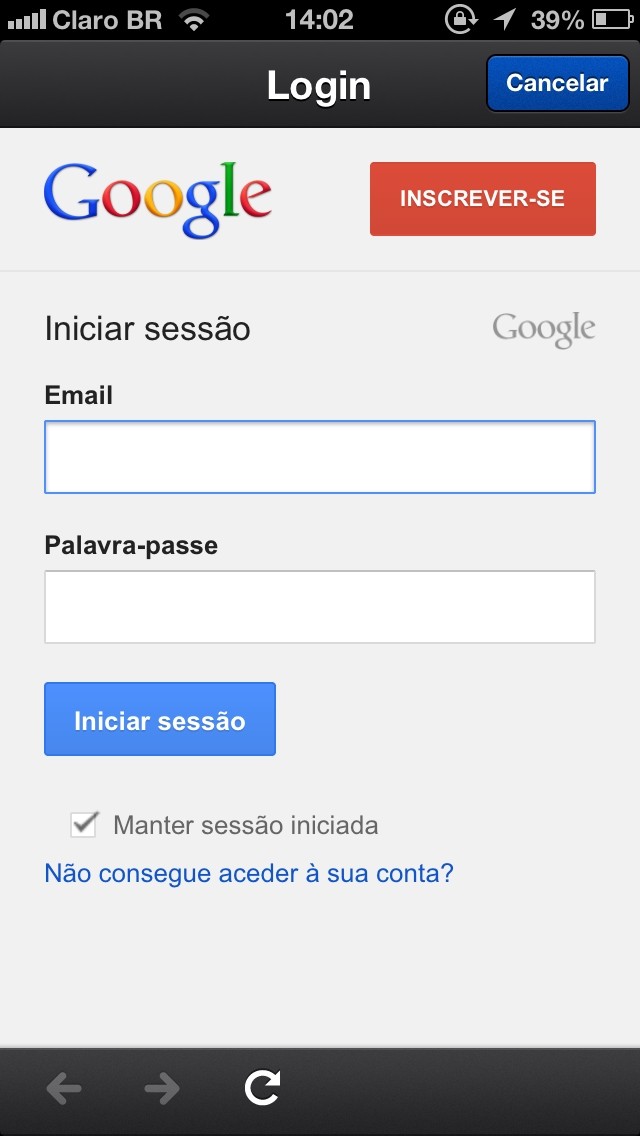Tap the back arrow in bottom toolbar
Screen dimensions: 640x1136
64,1088
